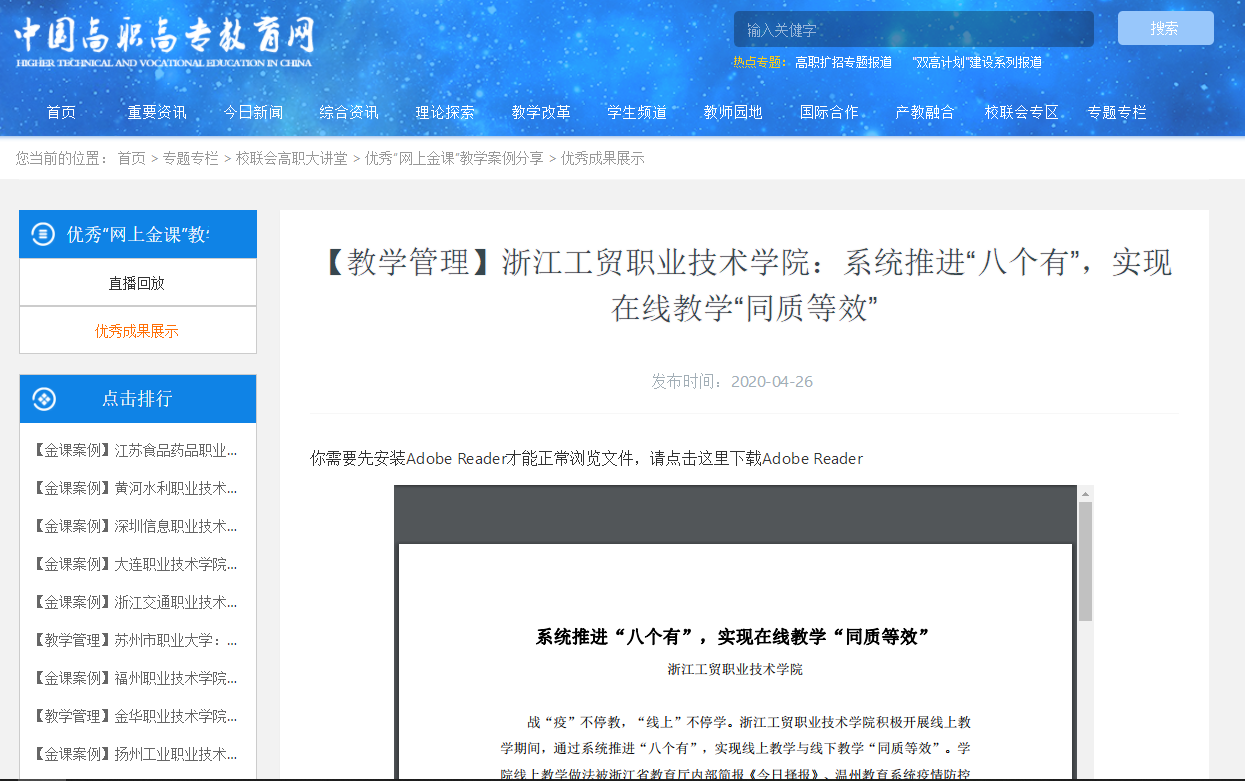Open the 产教融合 navigation item
Viewport: 1245px width, 781px height.
pyautogui.click(x=925, y=112)
